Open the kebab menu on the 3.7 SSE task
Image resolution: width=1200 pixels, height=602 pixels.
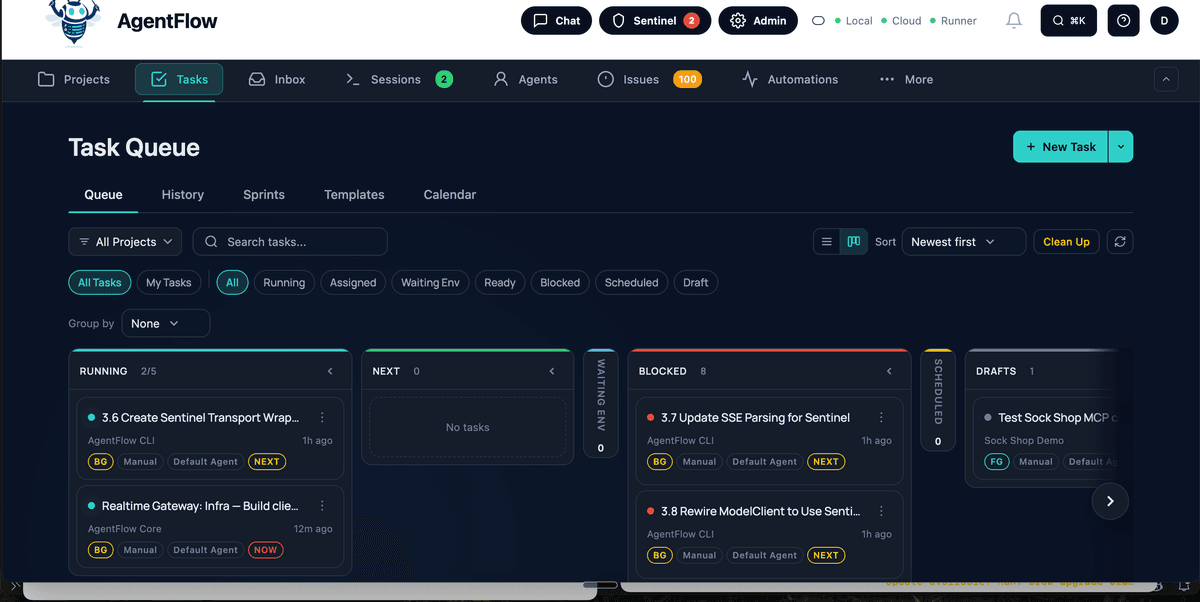coord(881,417)
